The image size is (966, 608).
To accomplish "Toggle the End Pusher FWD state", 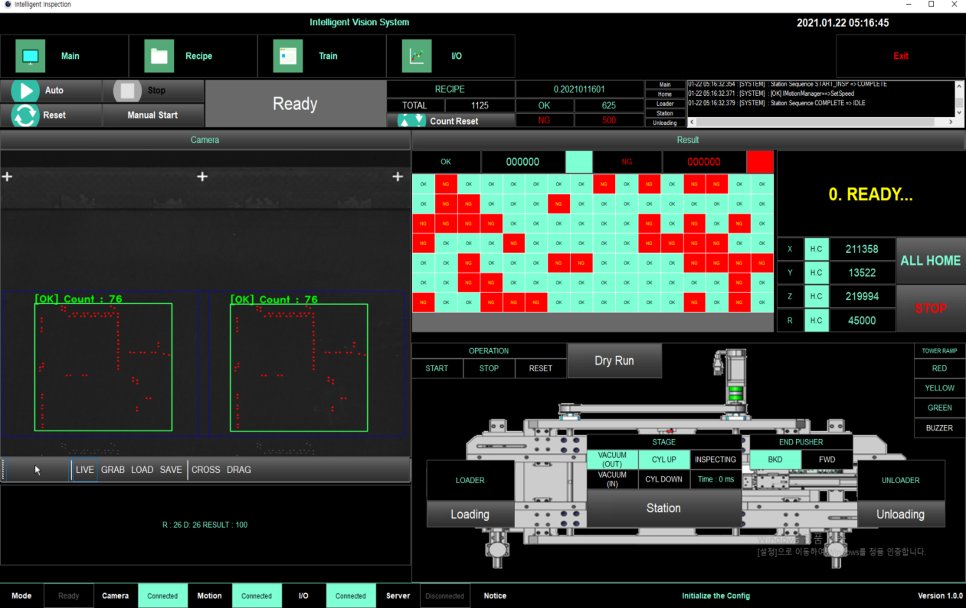I will [827, 460].
